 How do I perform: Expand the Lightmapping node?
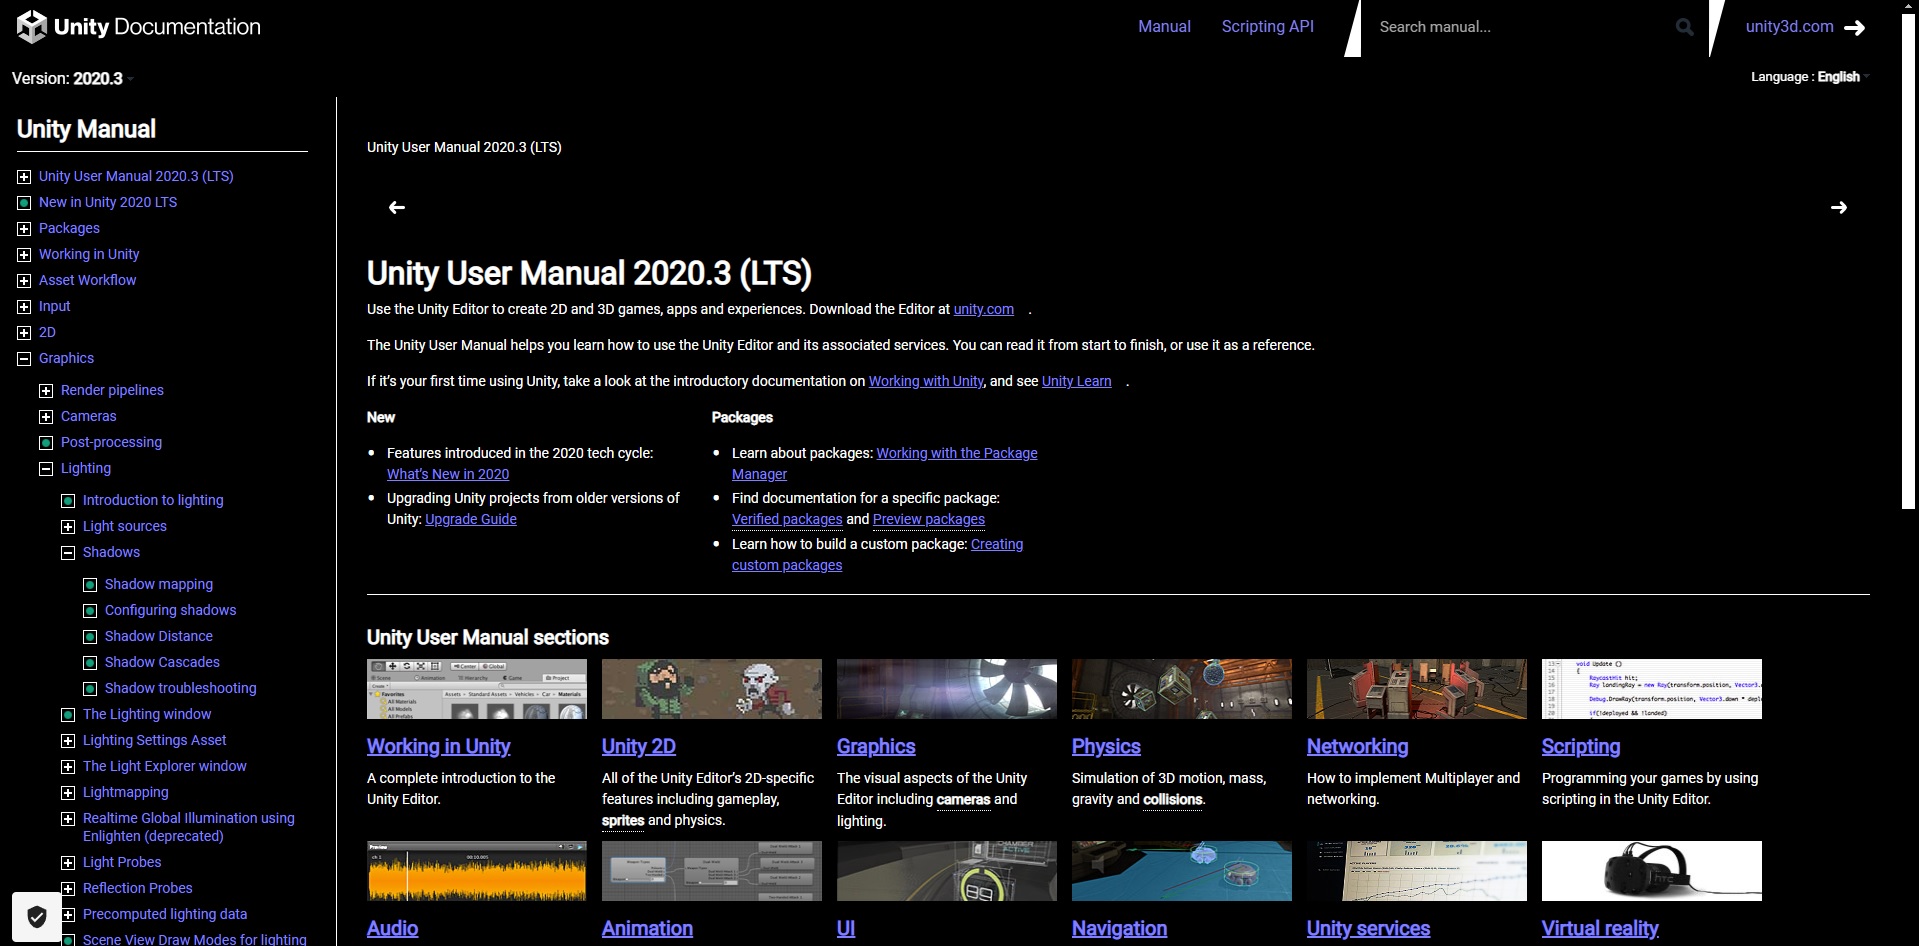coord(68,793)
